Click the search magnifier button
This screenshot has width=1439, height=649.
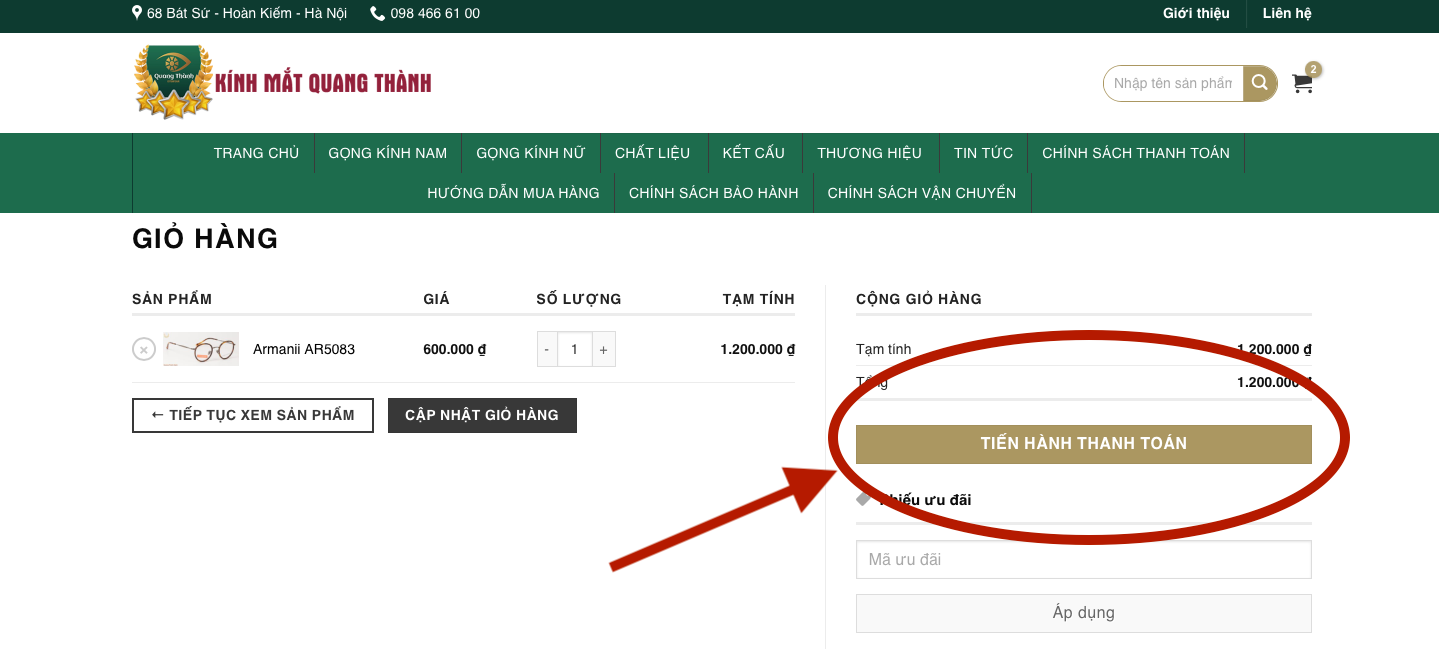pyautogui.click(x=1260, y=84)
